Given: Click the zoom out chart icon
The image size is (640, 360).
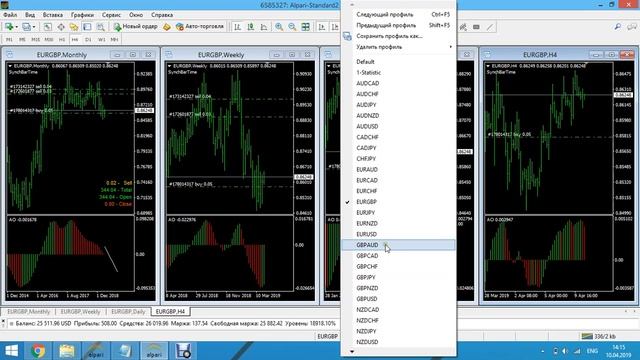Looking at the screenshot, I should tap(292, 27).
